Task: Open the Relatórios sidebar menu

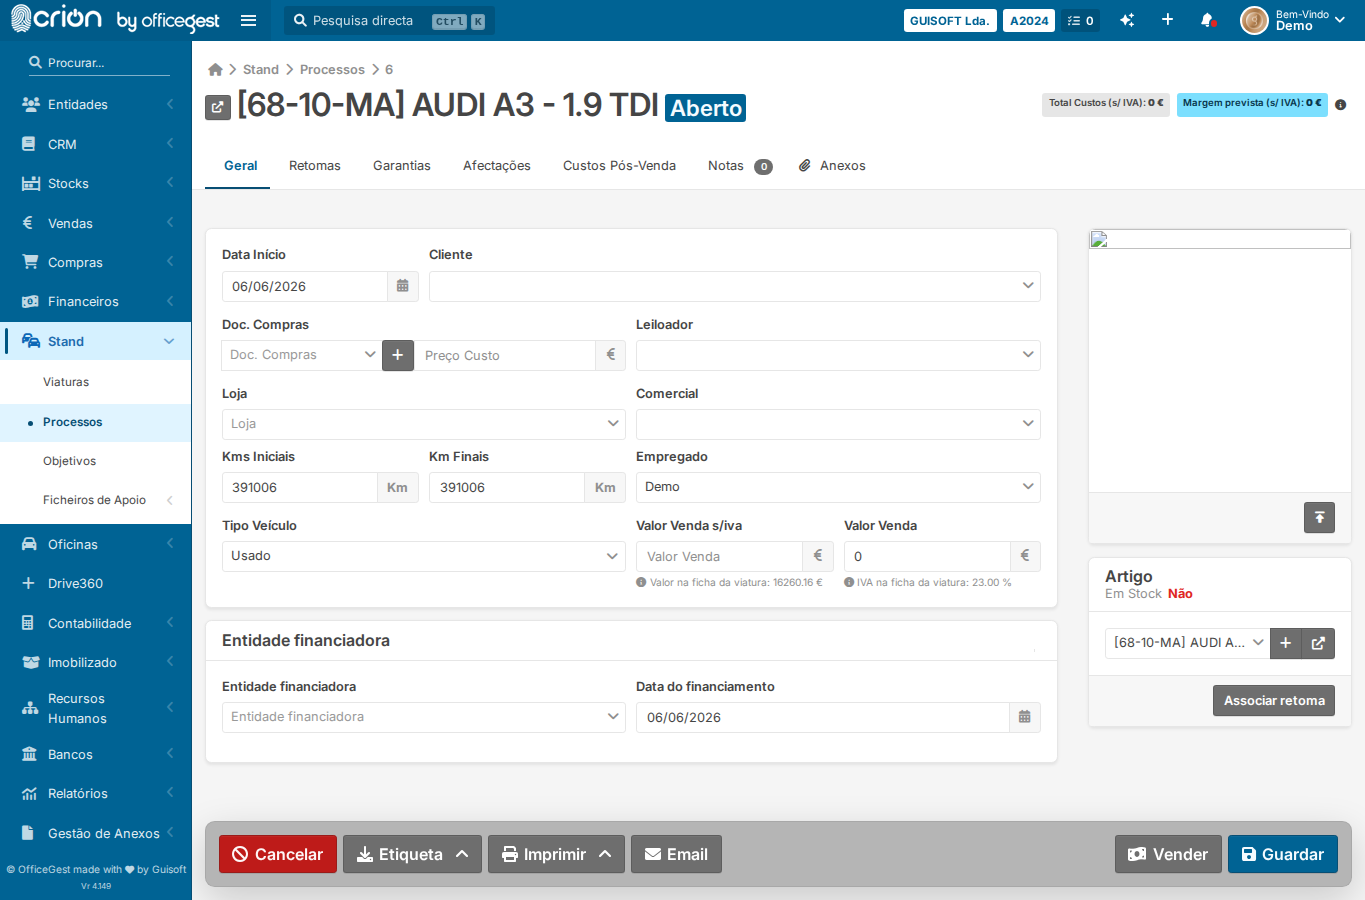Action: [x=96, y=793]
